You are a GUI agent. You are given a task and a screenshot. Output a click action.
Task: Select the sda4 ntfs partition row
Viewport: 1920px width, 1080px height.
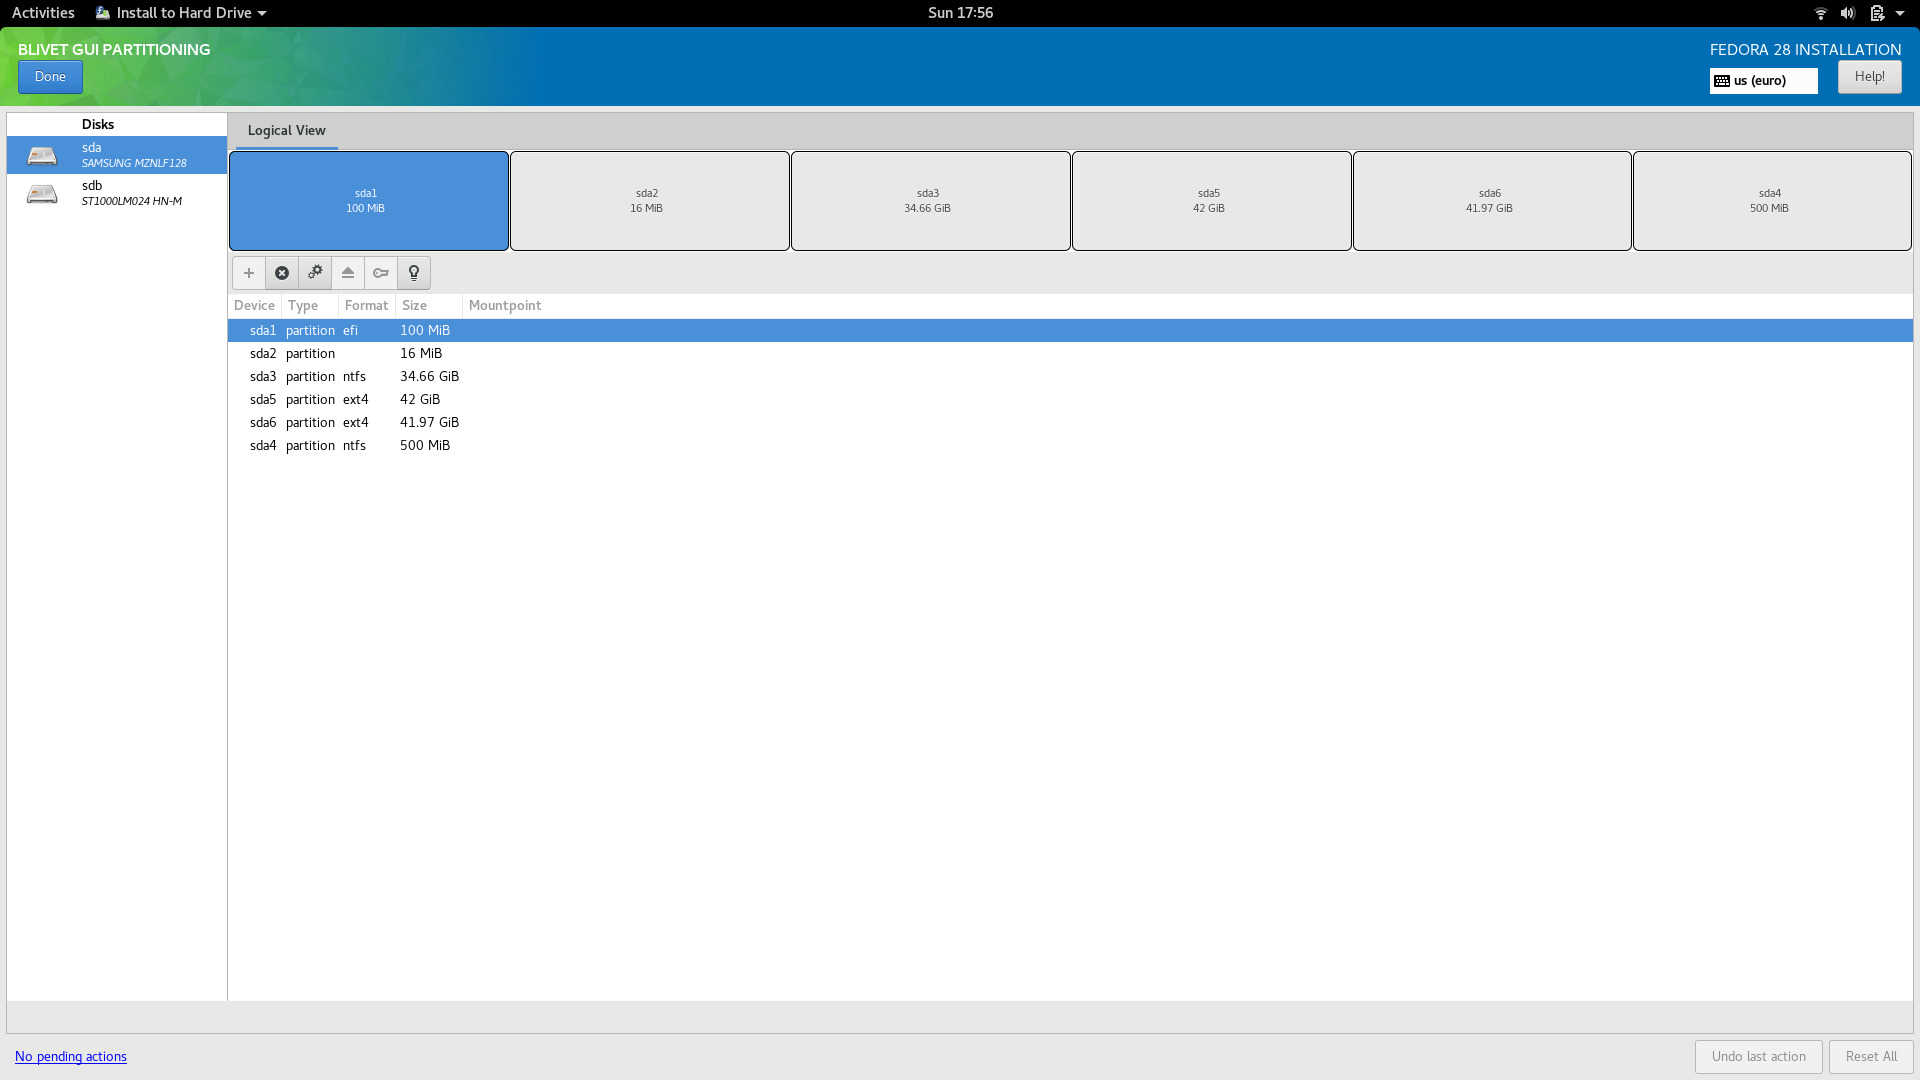tap(1070, 445)
